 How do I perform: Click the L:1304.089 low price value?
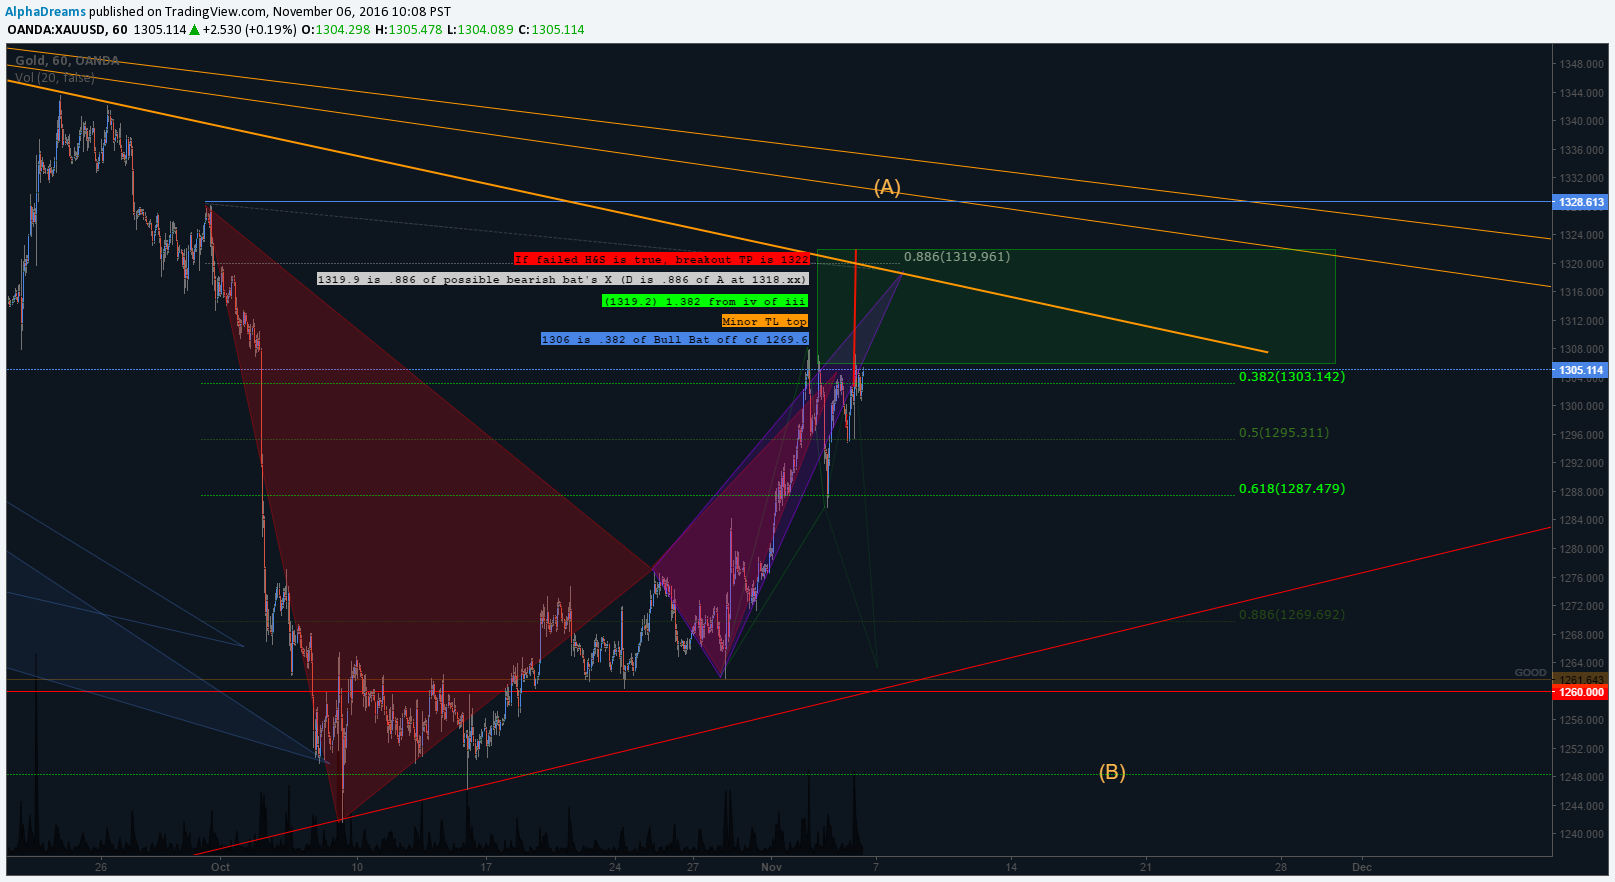tap(480, 29)
